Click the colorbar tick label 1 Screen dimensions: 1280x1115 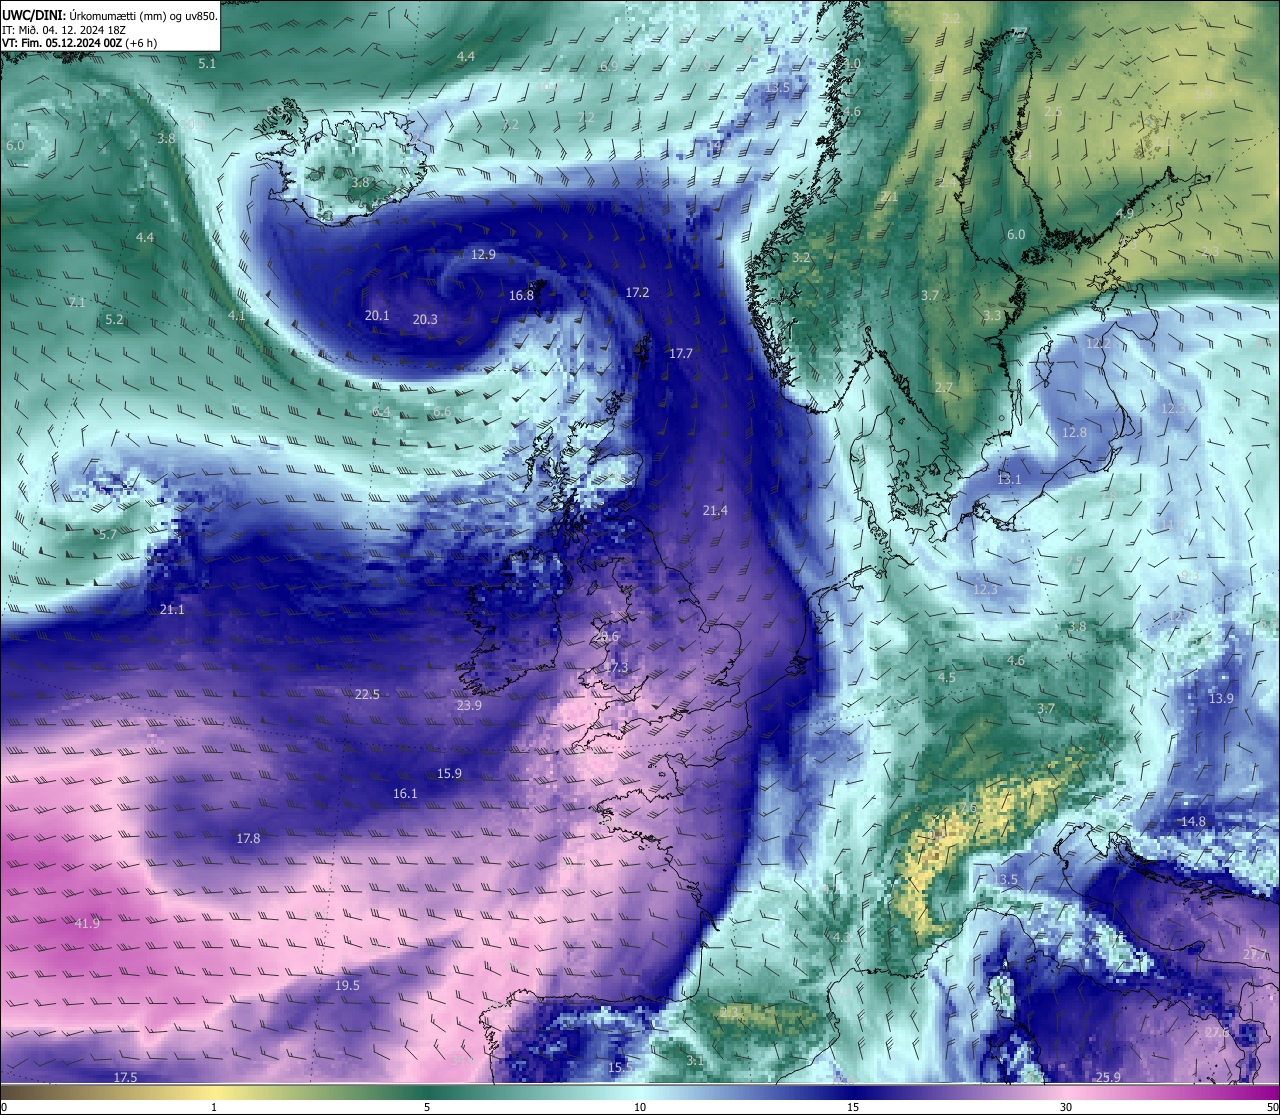point(214,1108)
